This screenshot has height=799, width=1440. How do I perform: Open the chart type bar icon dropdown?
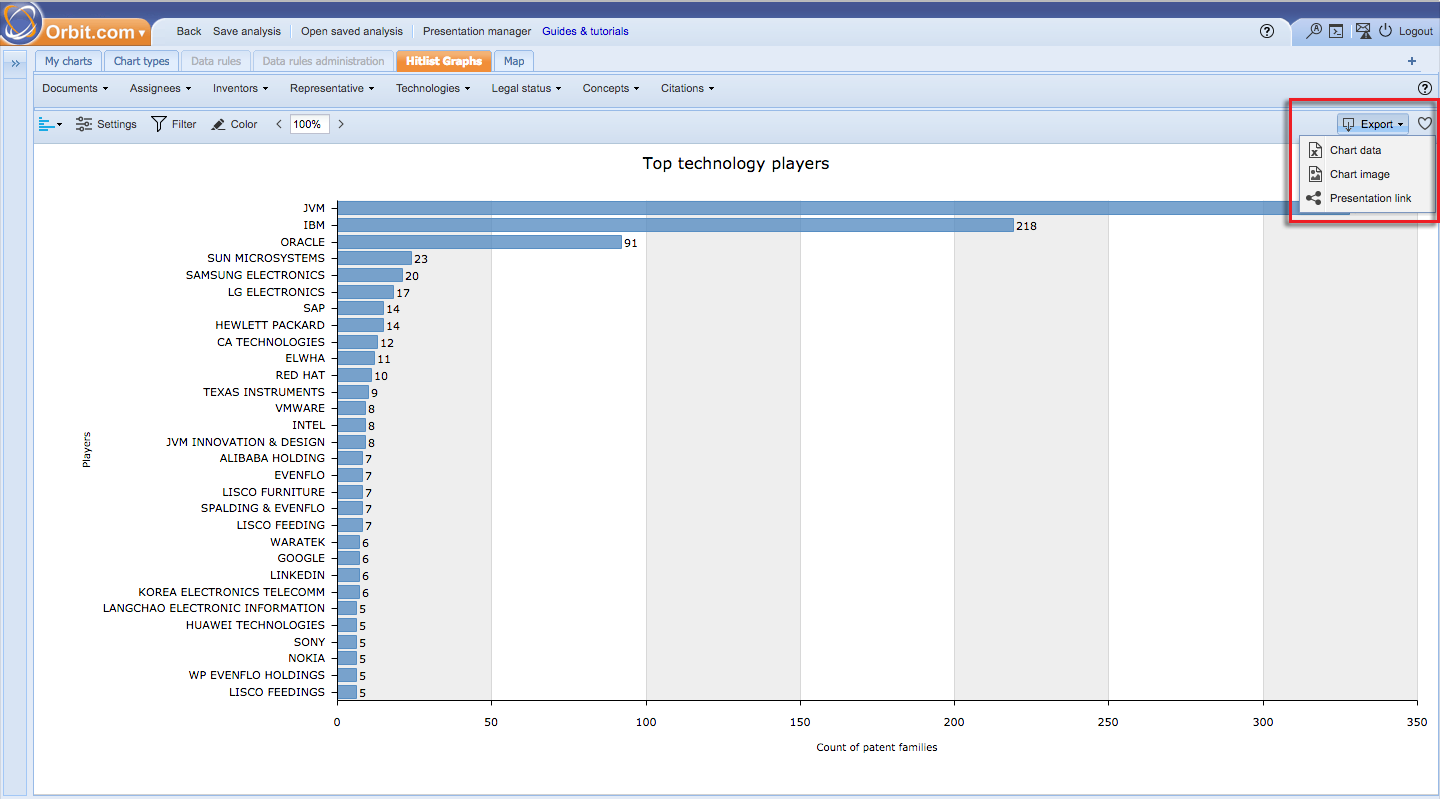coord(50,124)
